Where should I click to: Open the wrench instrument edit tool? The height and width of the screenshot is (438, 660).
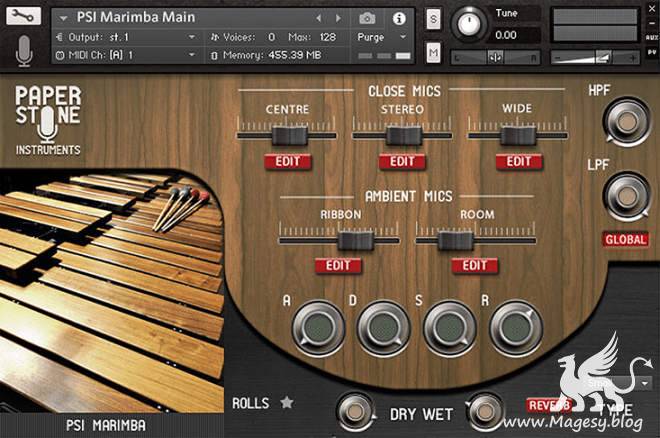[x=23, y=16]
